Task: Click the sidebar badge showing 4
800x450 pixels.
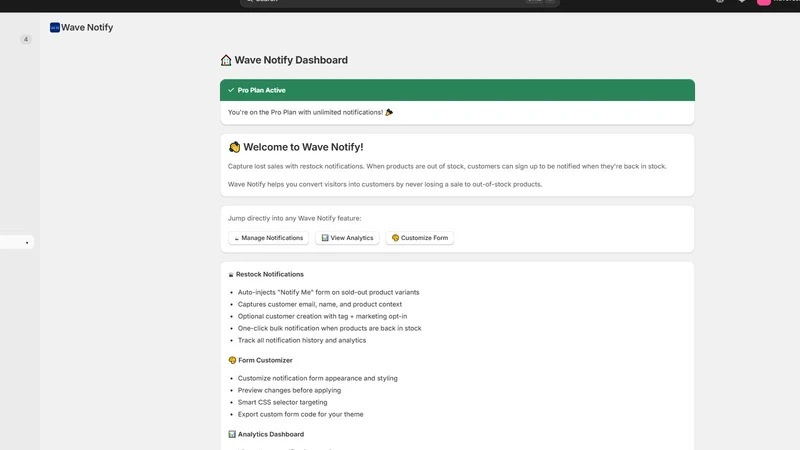Action: (x=26, y=39)
